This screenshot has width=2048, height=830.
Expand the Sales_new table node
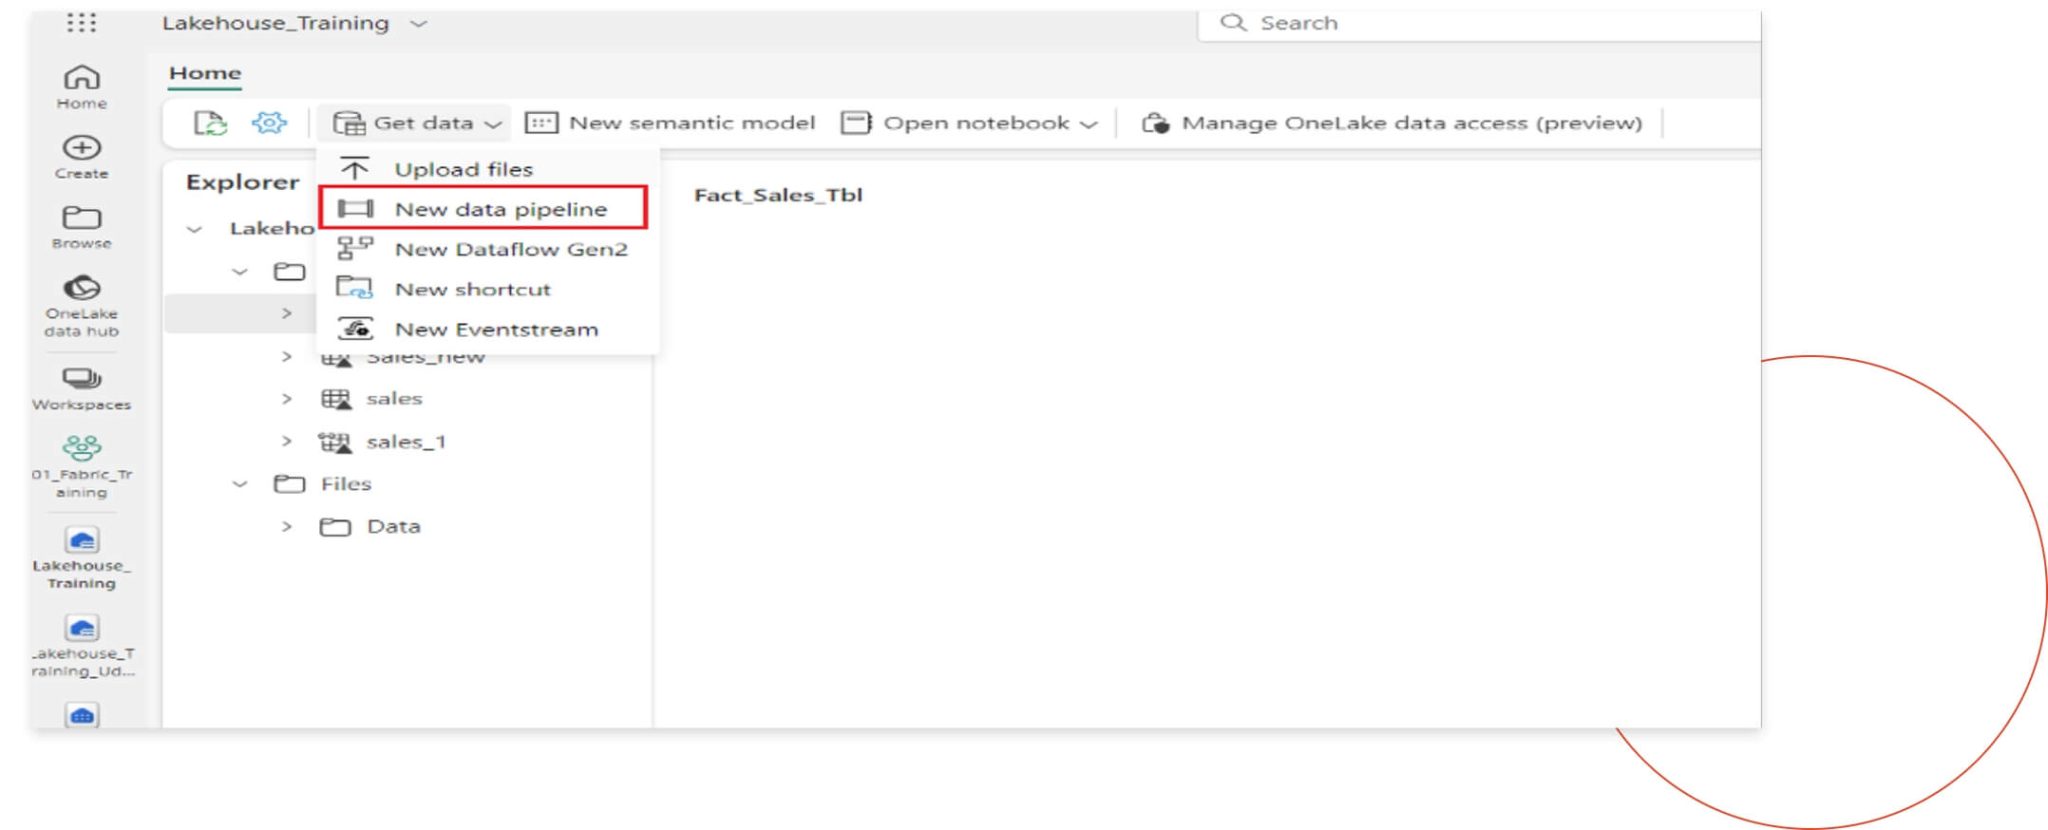click(x=287, y=357)
